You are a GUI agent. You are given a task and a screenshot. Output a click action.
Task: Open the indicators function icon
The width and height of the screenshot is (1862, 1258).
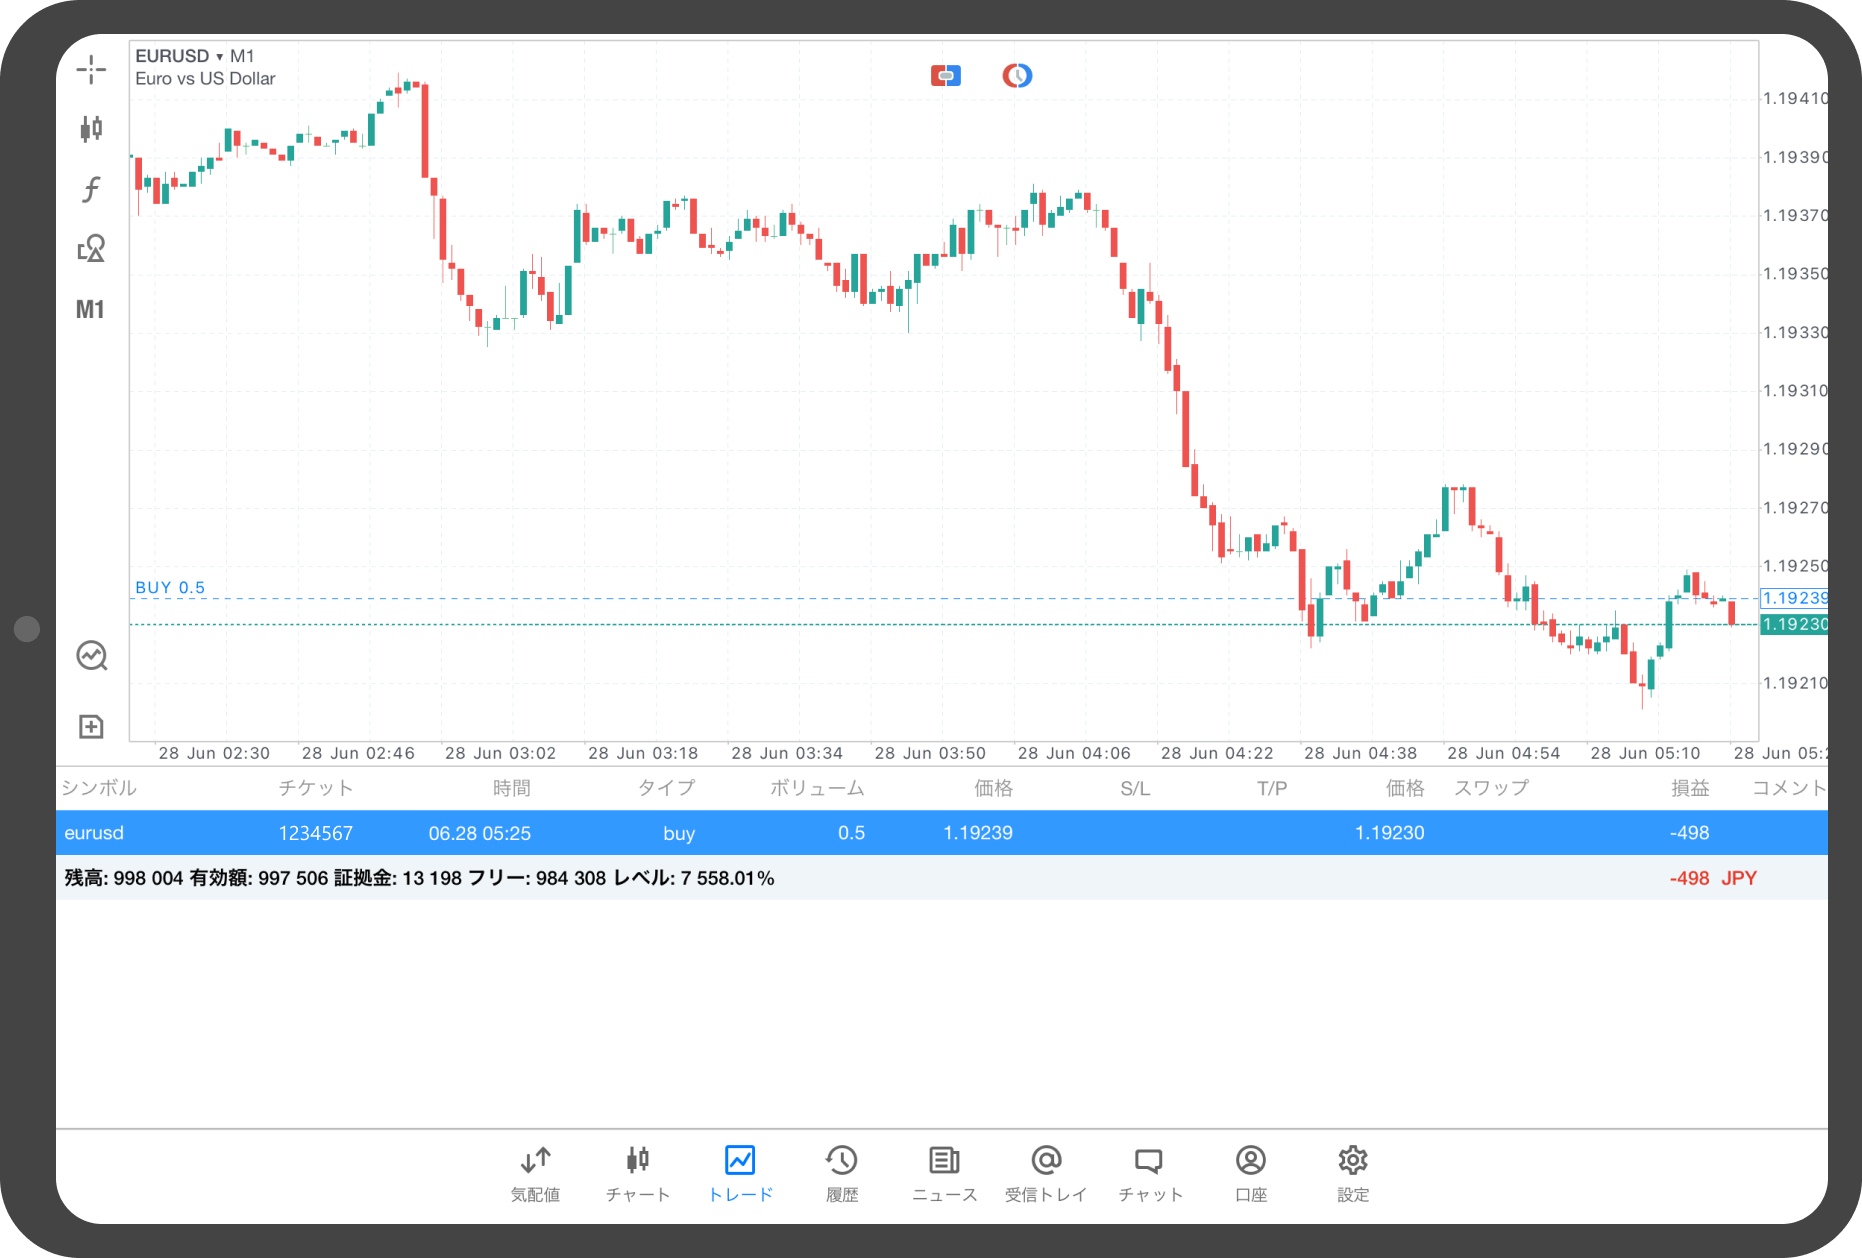(91, 189)
